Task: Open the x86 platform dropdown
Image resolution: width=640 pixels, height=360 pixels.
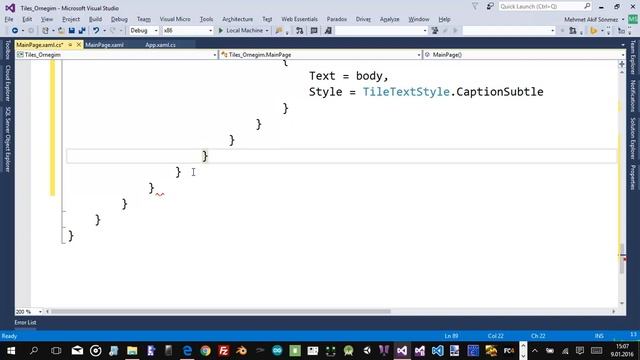Action: coord(188,31)
